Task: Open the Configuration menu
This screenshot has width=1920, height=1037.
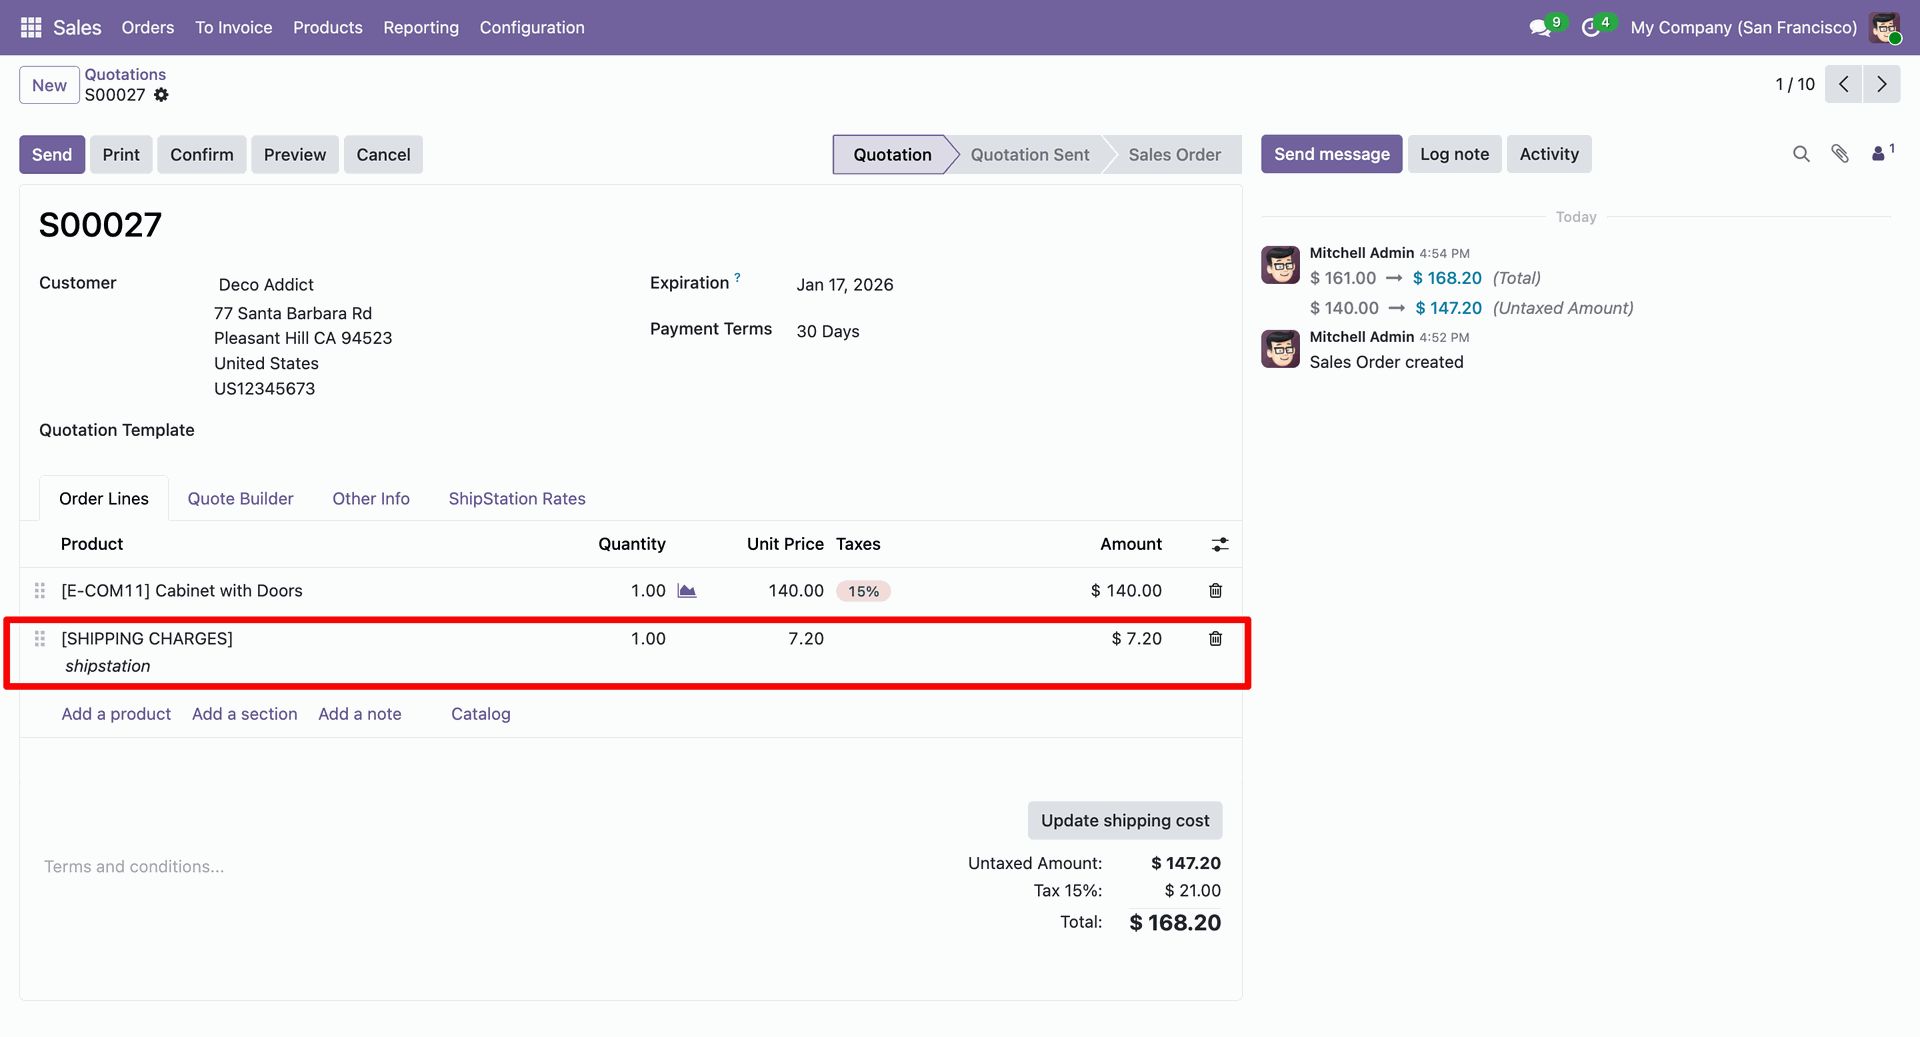Action: (532, 28)
